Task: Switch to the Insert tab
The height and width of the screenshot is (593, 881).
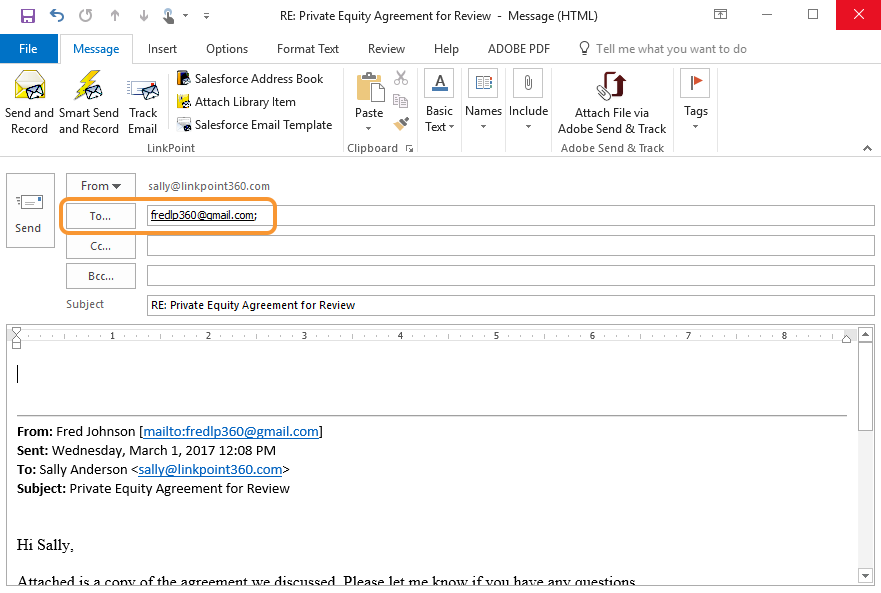Action: tap(163, 49)
